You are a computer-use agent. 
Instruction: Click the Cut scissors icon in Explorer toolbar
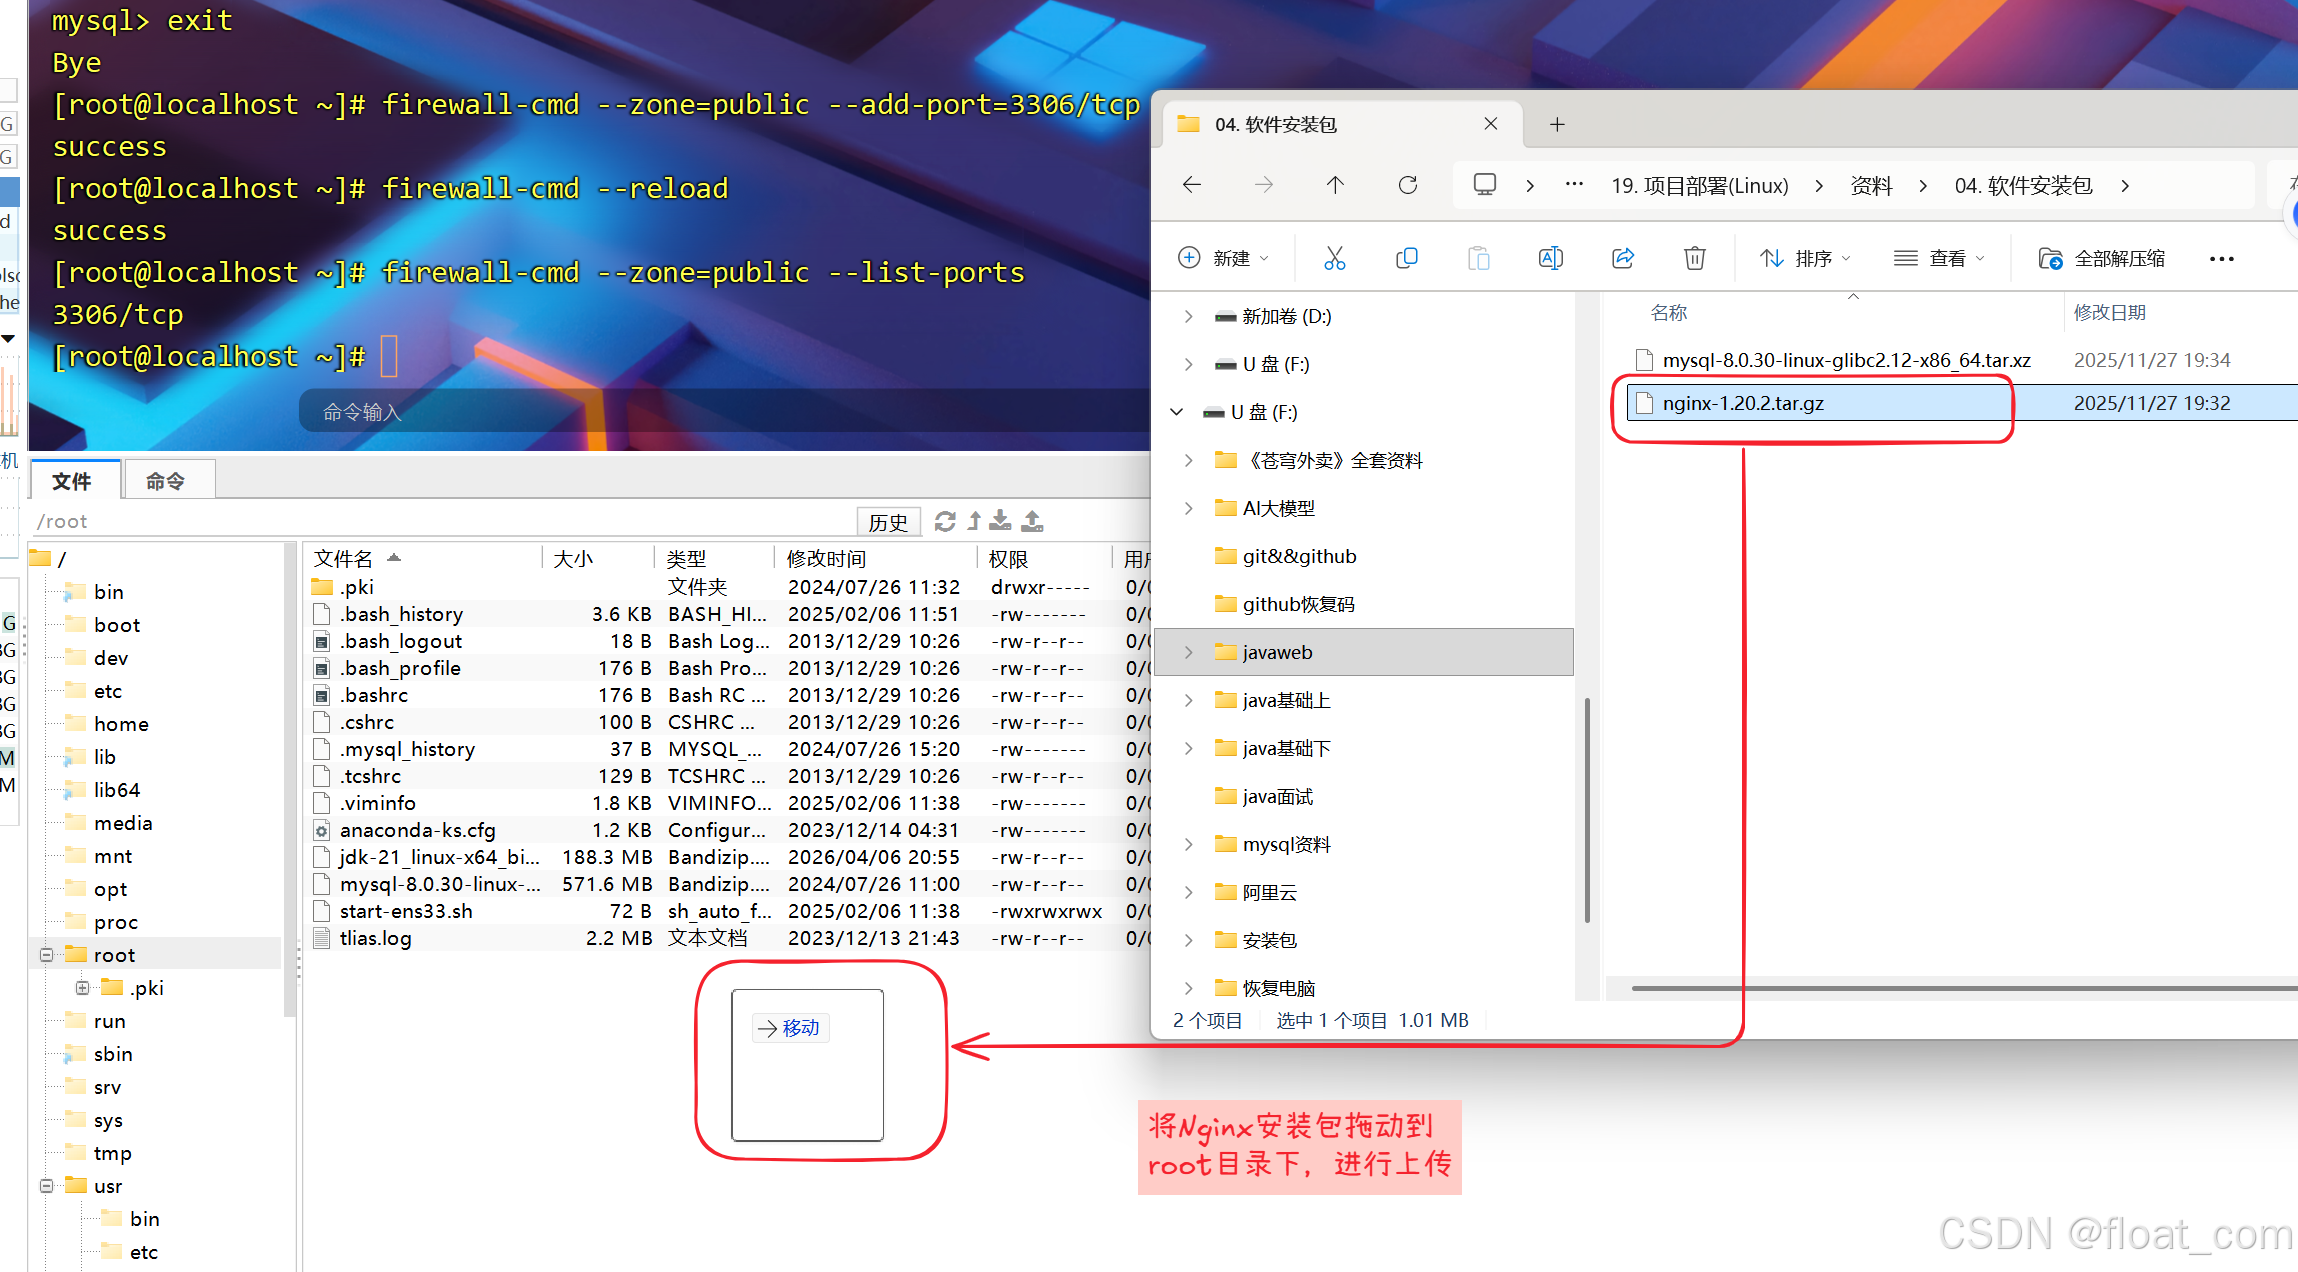[x=1334, y=258]
